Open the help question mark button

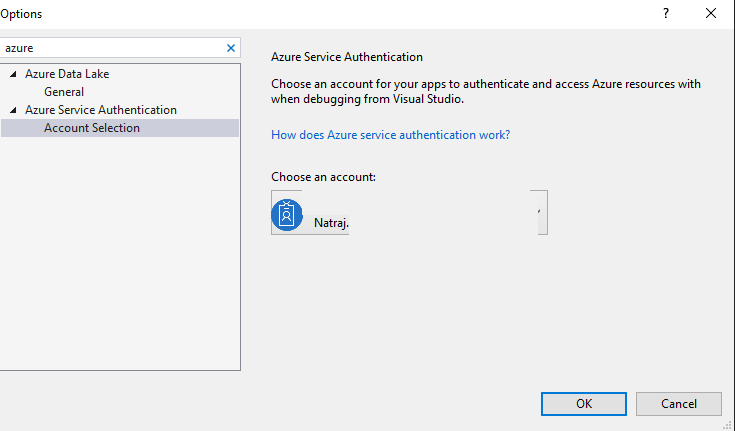(x=666, y=14)
